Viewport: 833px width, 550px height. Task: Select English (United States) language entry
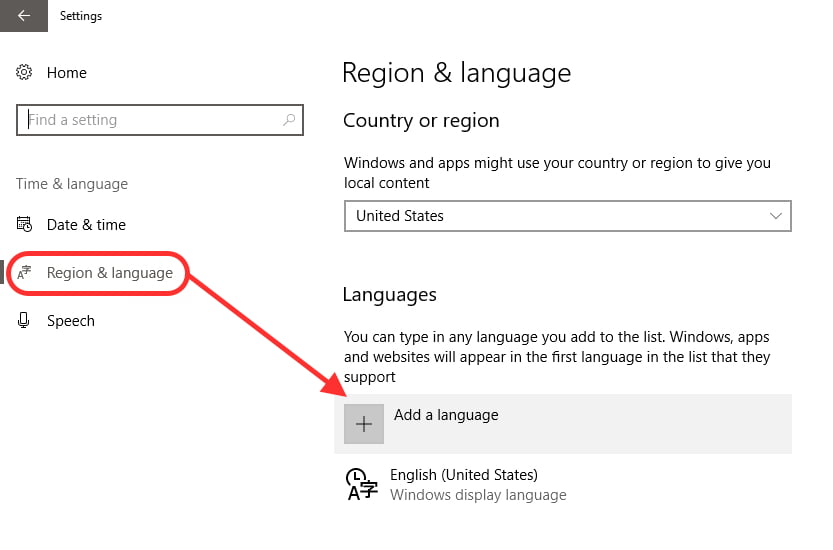[x=464, y=475]
